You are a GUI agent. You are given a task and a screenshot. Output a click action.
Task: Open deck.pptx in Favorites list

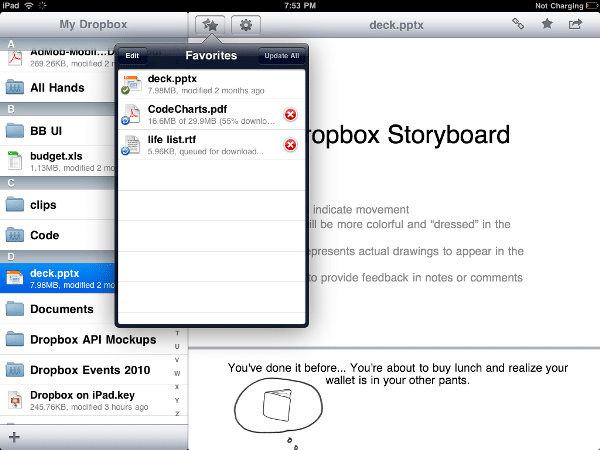click(x=212, y=84)
